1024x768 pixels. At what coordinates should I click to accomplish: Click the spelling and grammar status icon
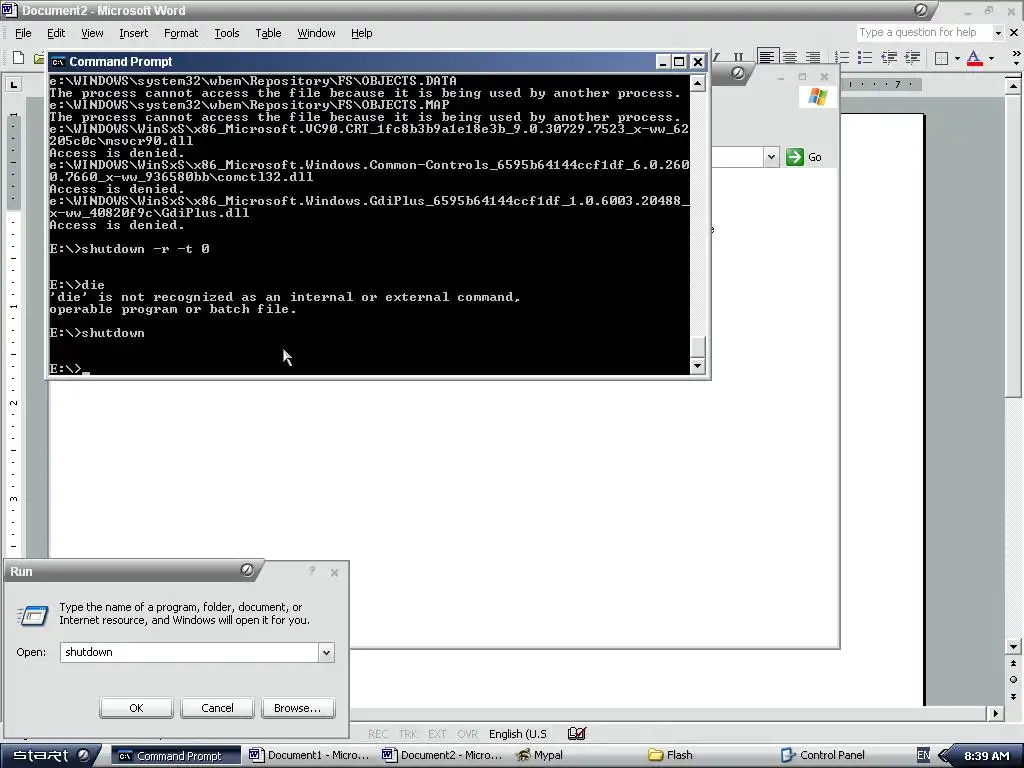577,733
